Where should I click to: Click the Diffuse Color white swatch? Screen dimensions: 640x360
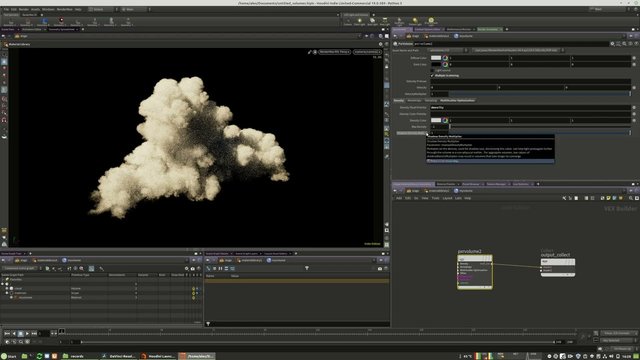436,58
